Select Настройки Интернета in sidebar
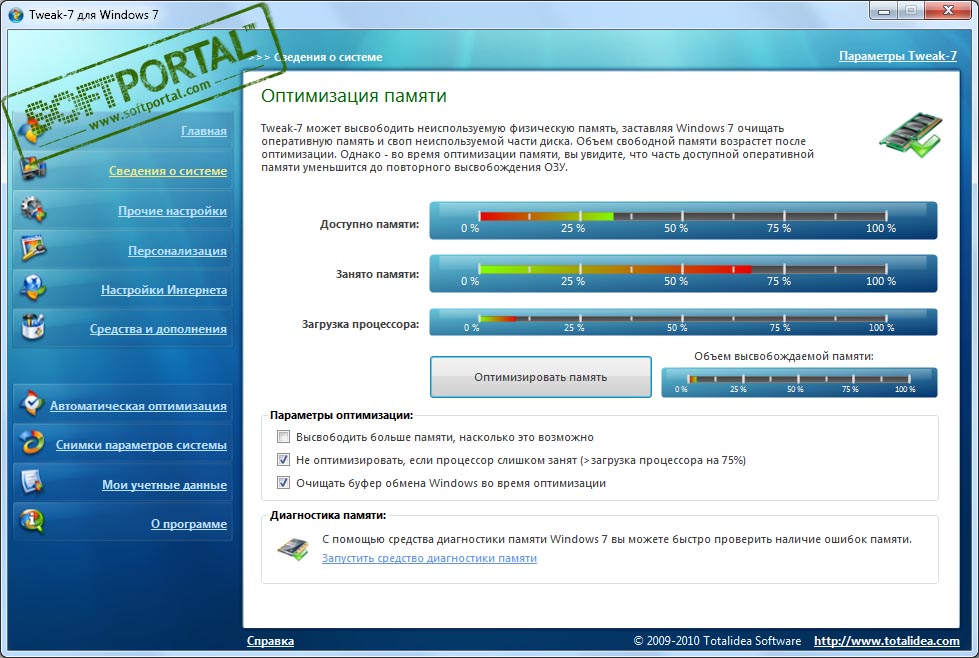Image resolution: width=979 pixels, height=658 pixels. [x=164, y=290]
